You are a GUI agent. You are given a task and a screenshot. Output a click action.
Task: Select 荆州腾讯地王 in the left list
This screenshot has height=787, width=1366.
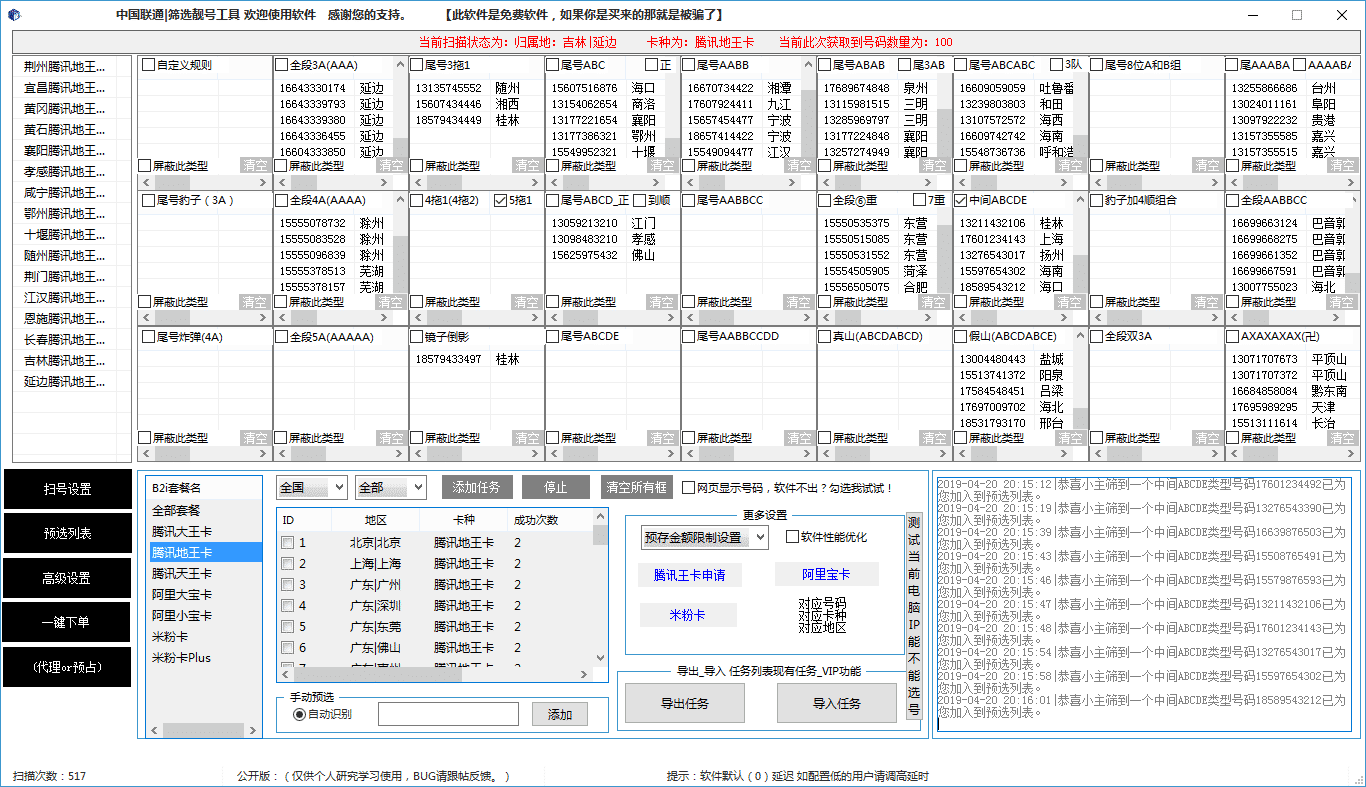[65, 67]
